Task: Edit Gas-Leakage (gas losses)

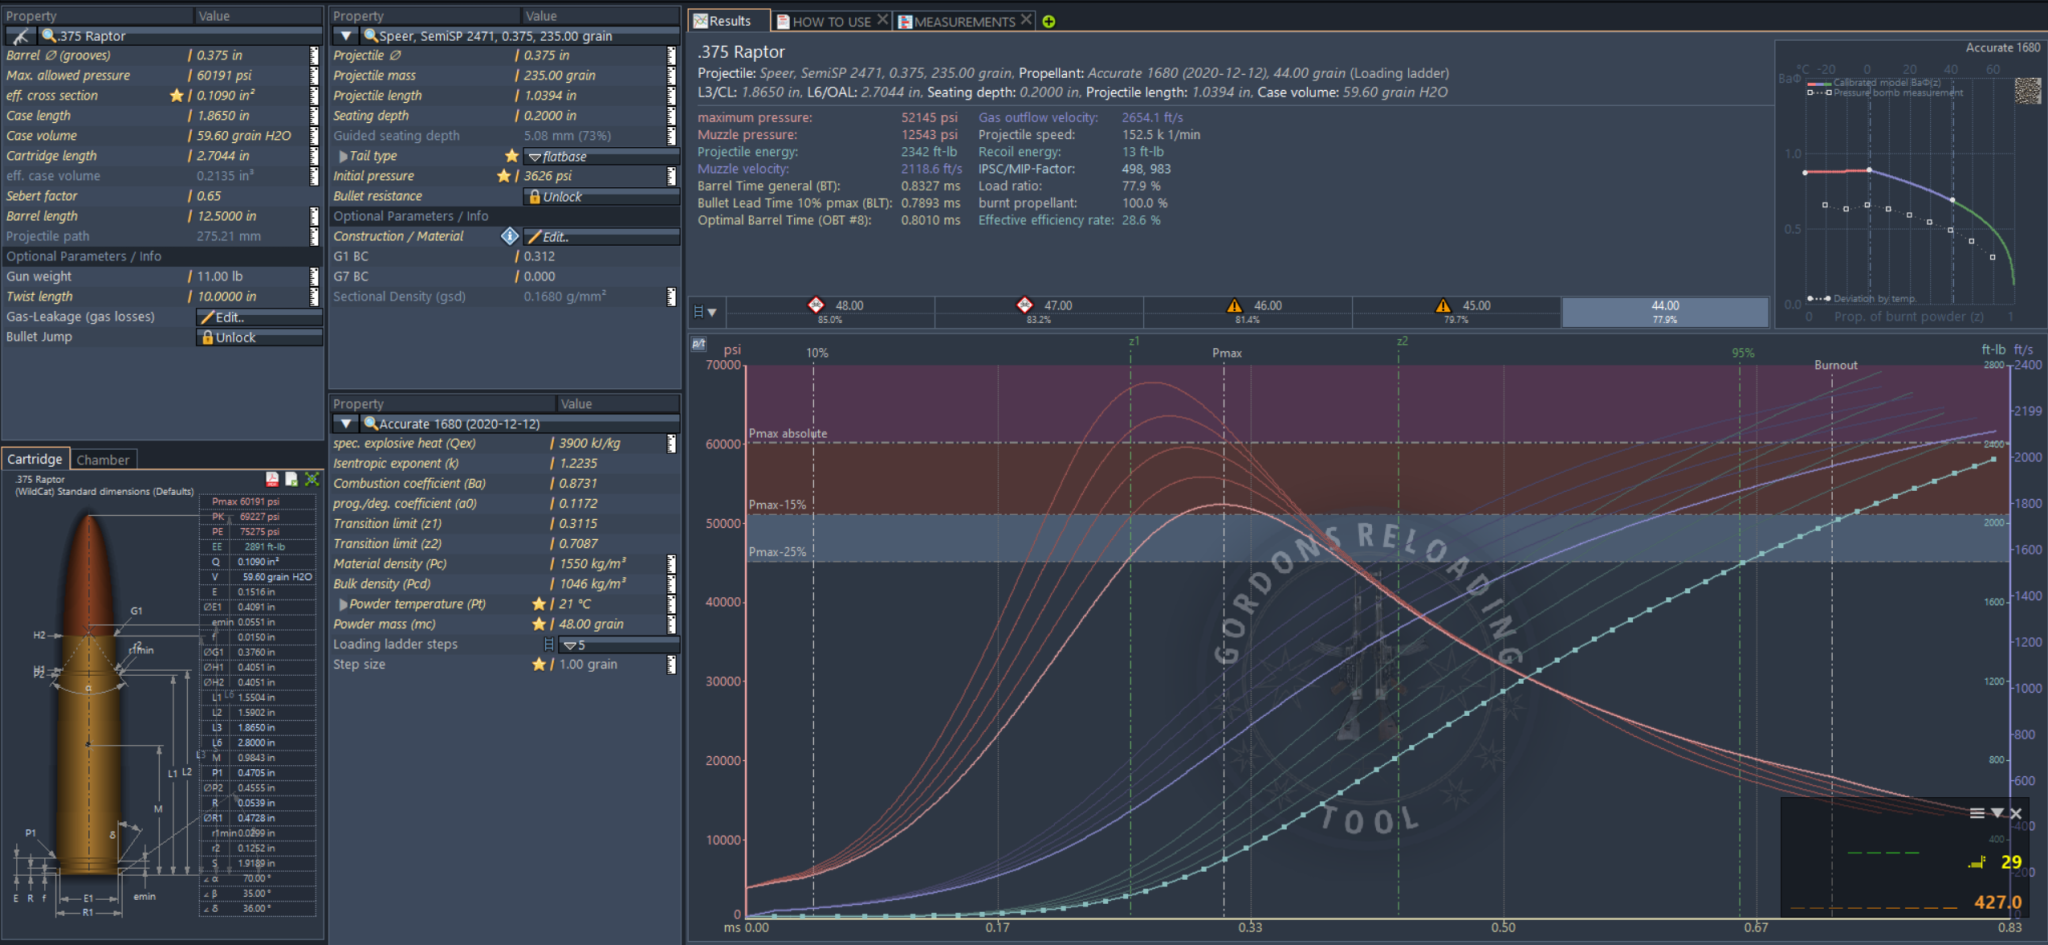Action: pyautogui.click(x=259, y=317)
